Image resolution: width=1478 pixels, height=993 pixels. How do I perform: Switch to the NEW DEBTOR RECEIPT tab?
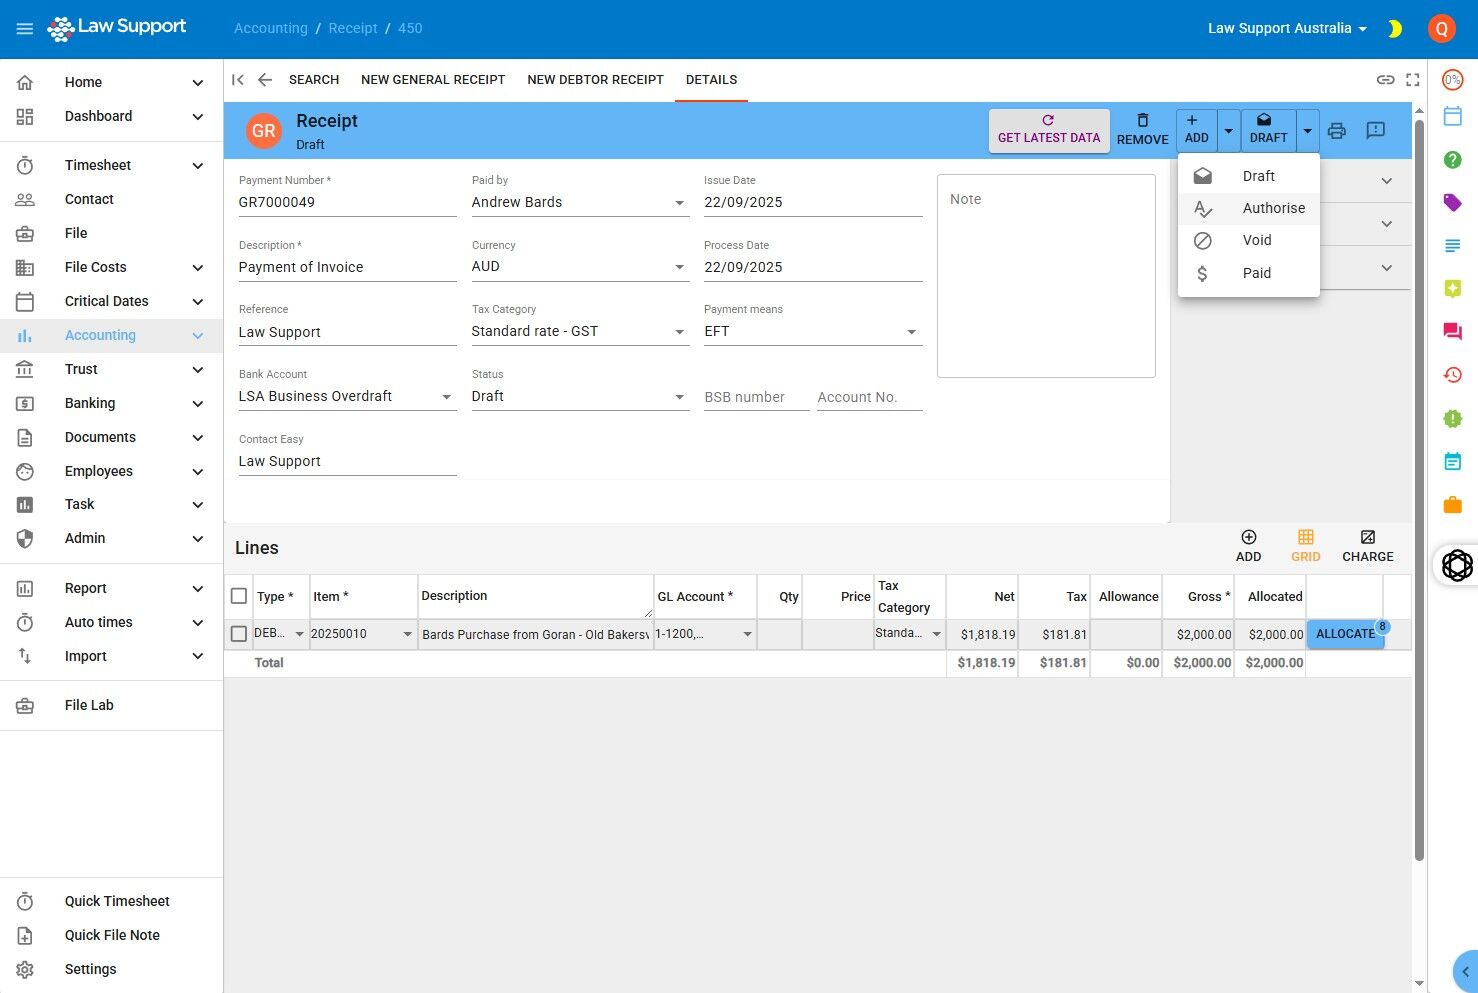[x=595, y=80]
